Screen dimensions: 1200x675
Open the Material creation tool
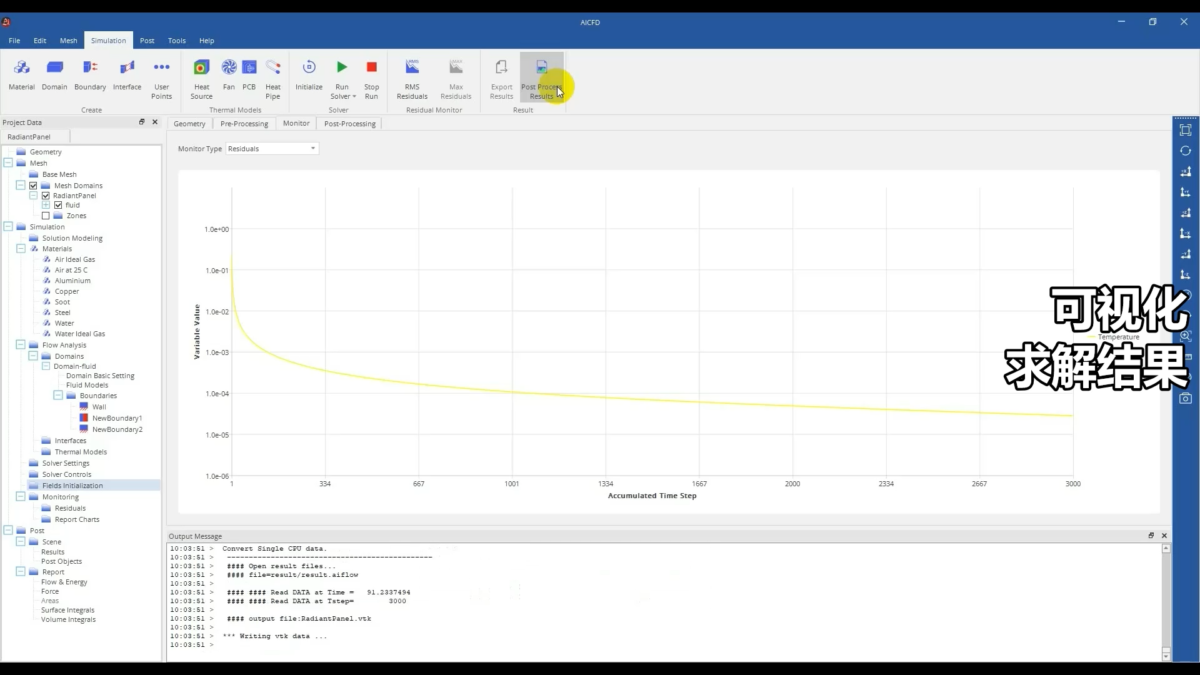click(x=21, y=74)
